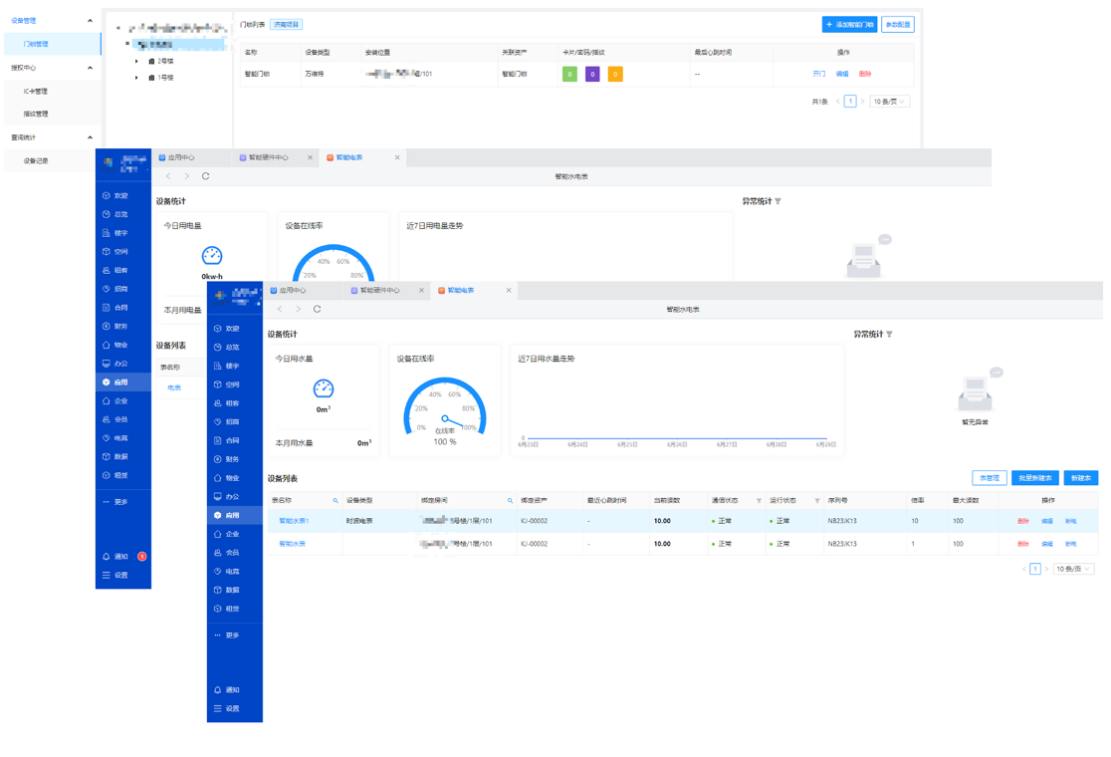Click the search icon in 表名称 column header

pyautogui.click(x=335, y=500)
